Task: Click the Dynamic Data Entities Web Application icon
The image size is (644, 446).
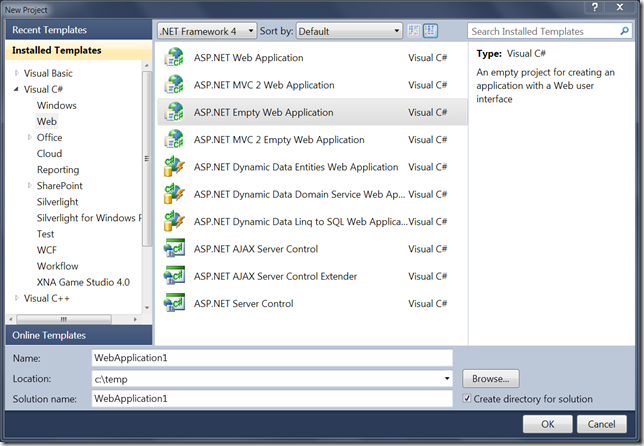Action: tap(174, 167)
